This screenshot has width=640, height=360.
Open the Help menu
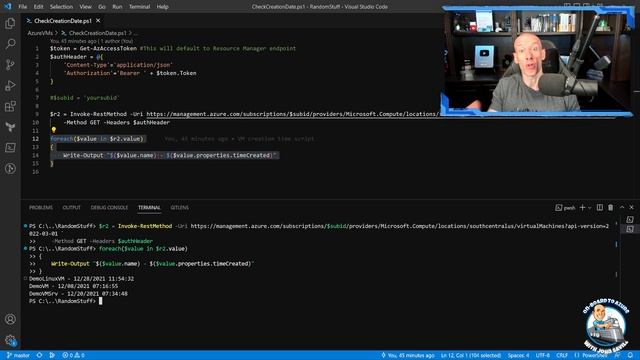point(162,7)
